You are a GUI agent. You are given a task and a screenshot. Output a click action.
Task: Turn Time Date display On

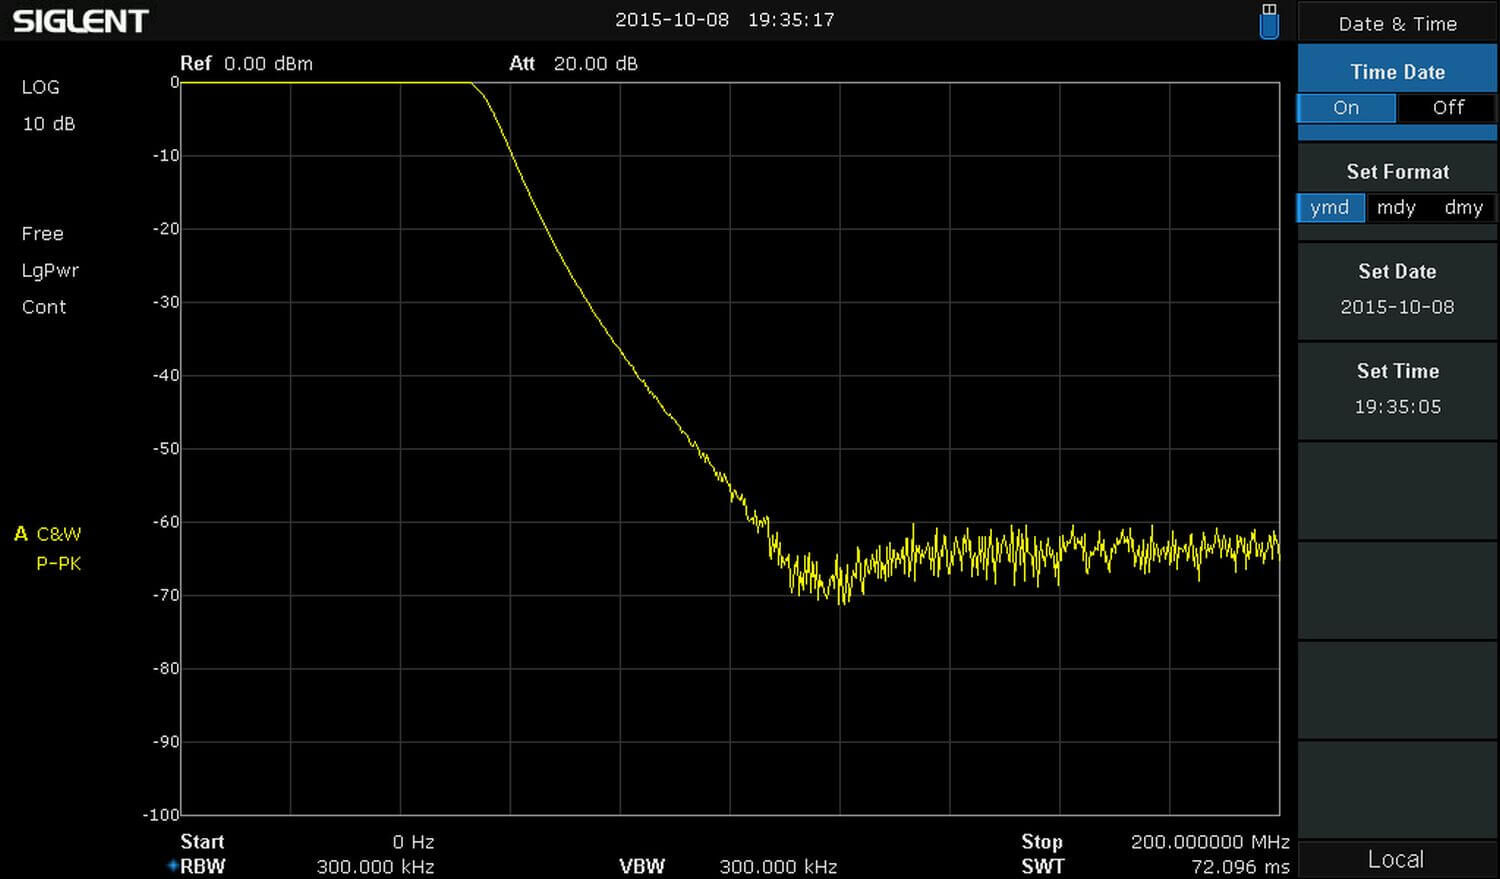pos(1346,108)
